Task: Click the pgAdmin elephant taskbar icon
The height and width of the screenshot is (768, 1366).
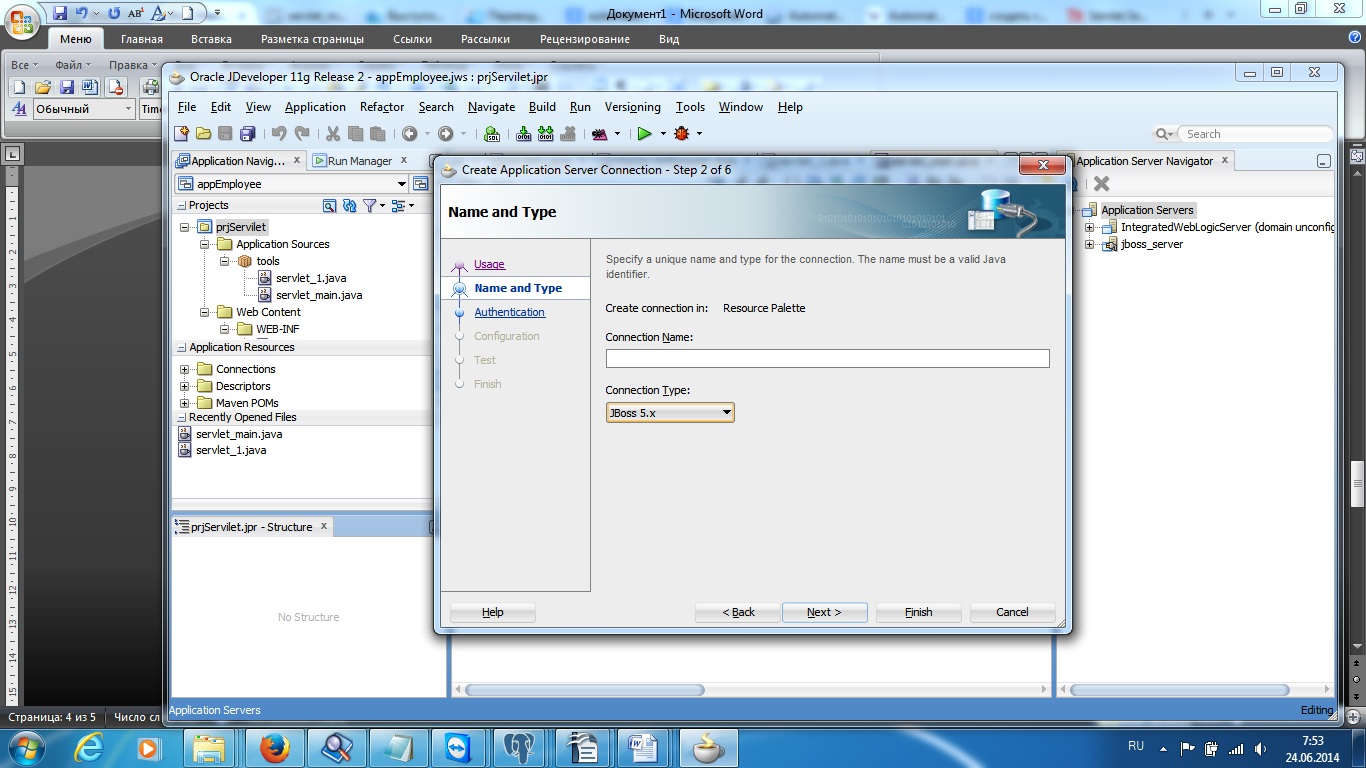Action: (x=519, y=747)
